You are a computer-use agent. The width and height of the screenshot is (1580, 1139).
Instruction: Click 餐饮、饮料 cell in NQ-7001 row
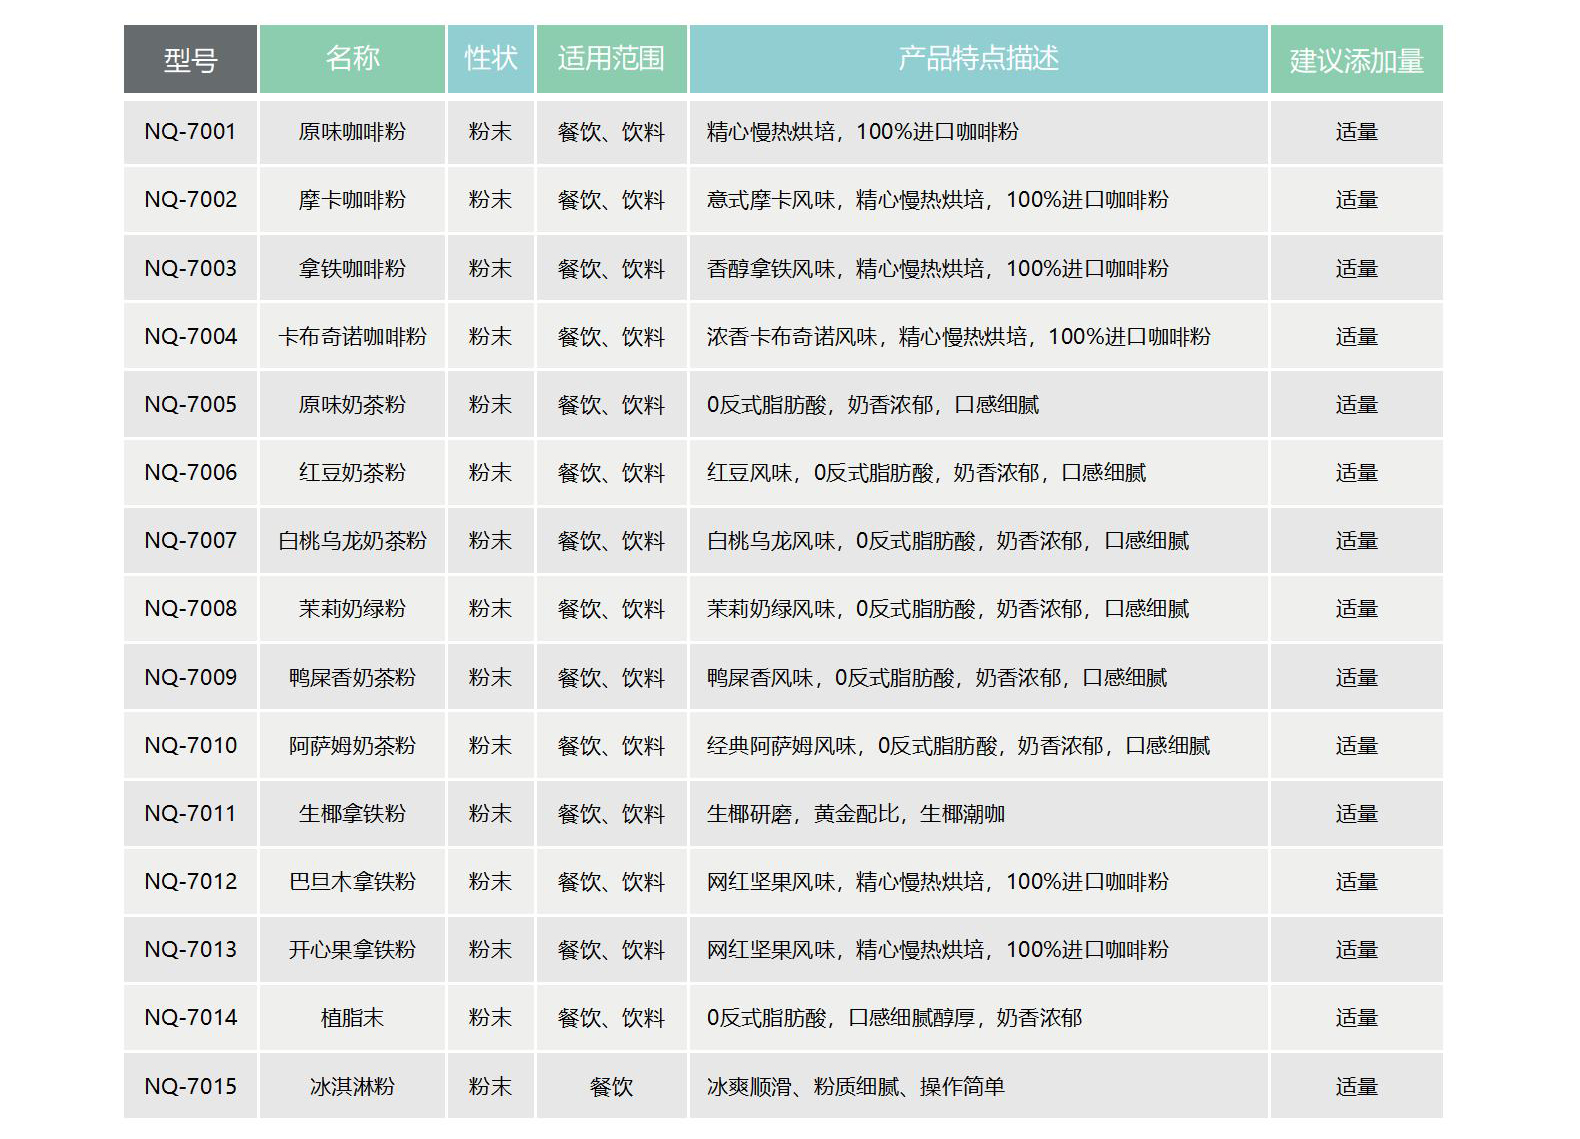pos(611,132)
